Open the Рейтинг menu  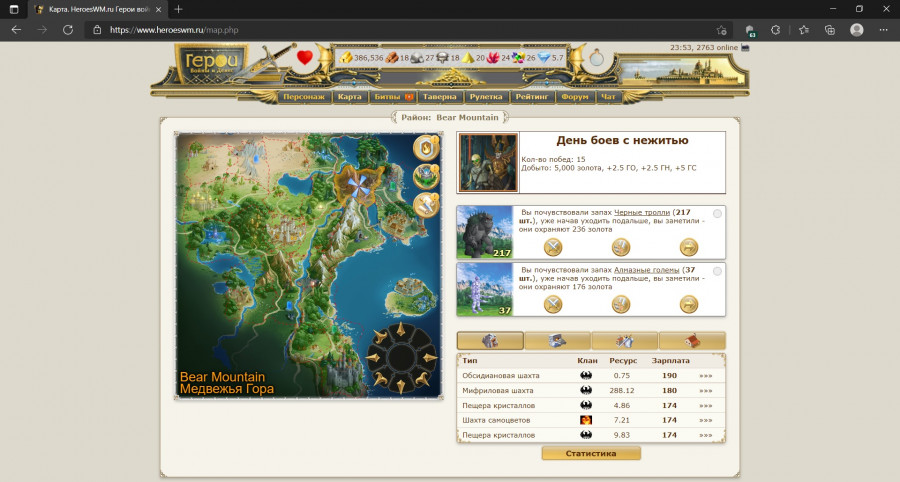(x=532, y=97)
